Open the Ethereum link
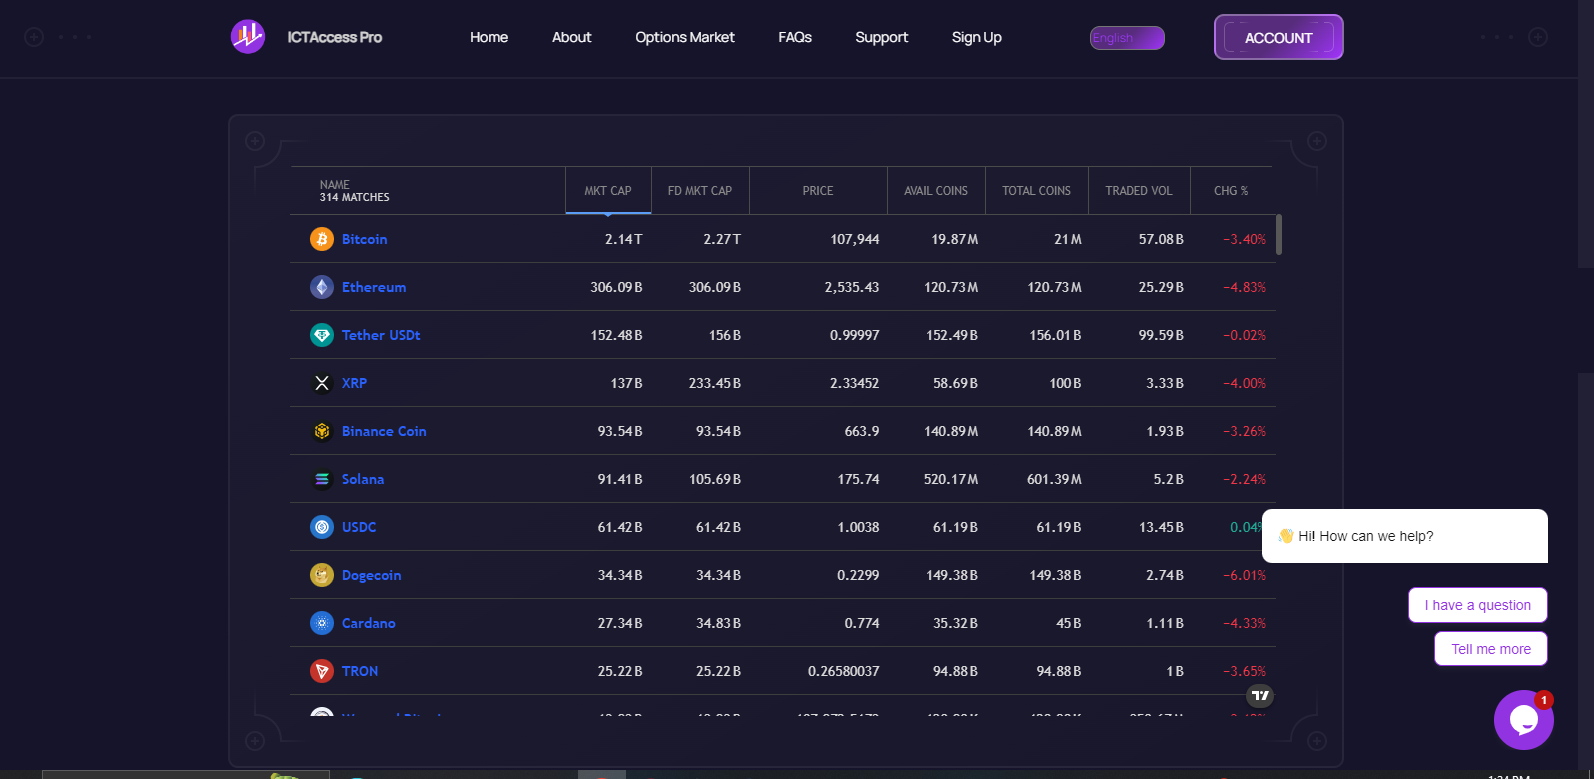The height and width of the screenshot is (779, 1594). 374,287
